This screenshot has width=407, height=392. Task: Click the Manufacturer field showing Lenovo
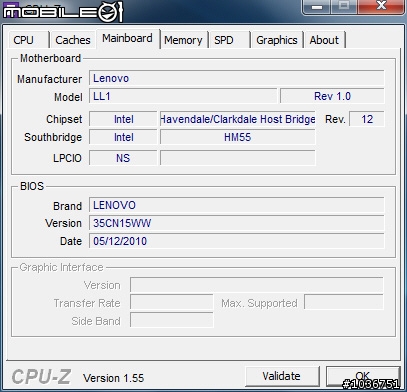point(237,78)
